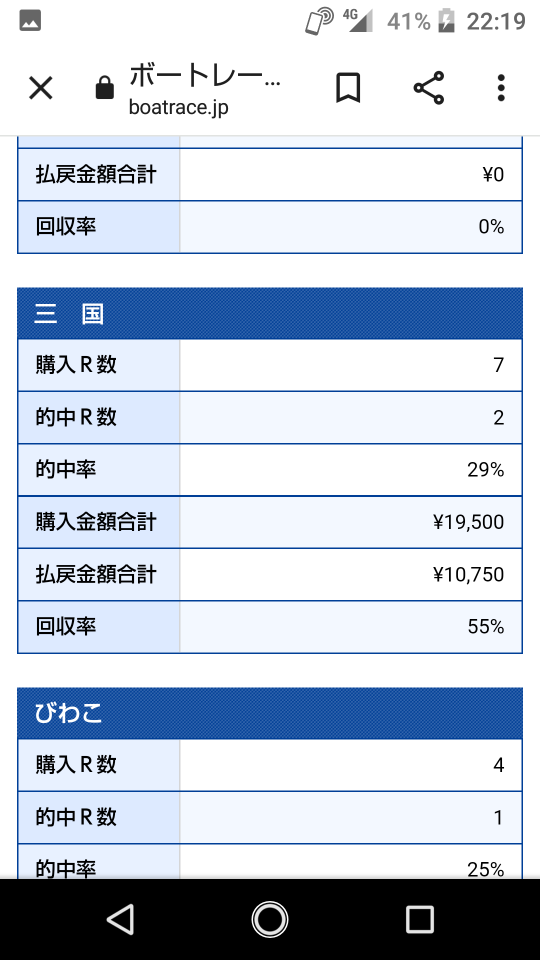Select the 三国 section header

pos(269,313)
